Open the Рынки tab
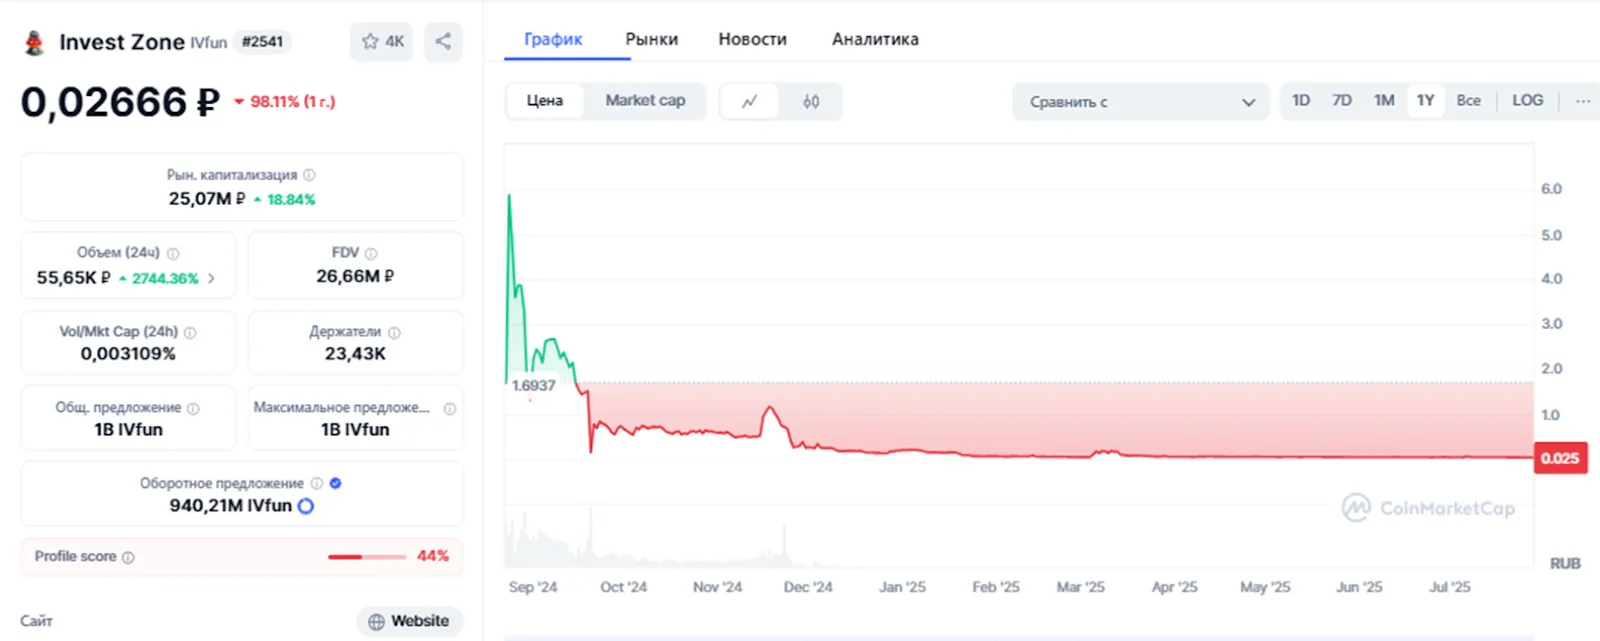Image resolution: width=1600 pixels, height=641 pixels. point(652,39)
